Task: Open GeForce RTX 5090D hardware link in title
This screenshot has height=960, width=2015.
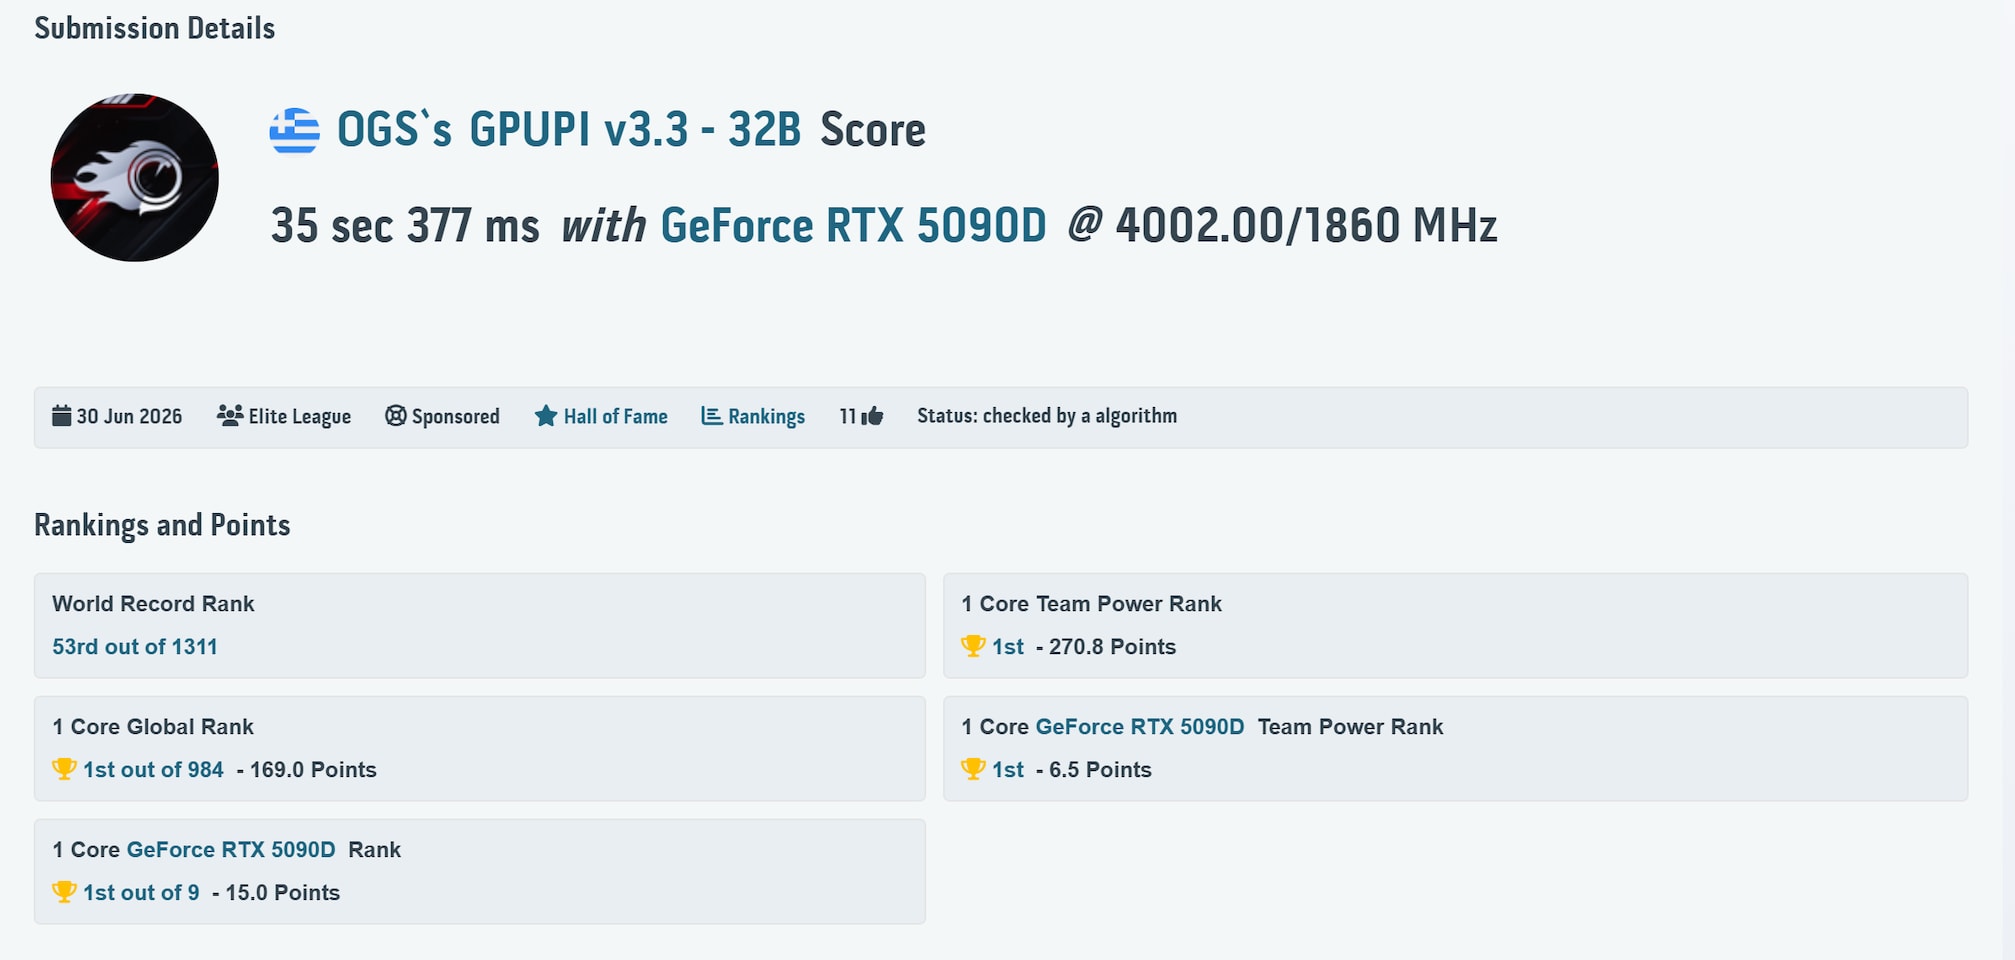Action: 853,225
